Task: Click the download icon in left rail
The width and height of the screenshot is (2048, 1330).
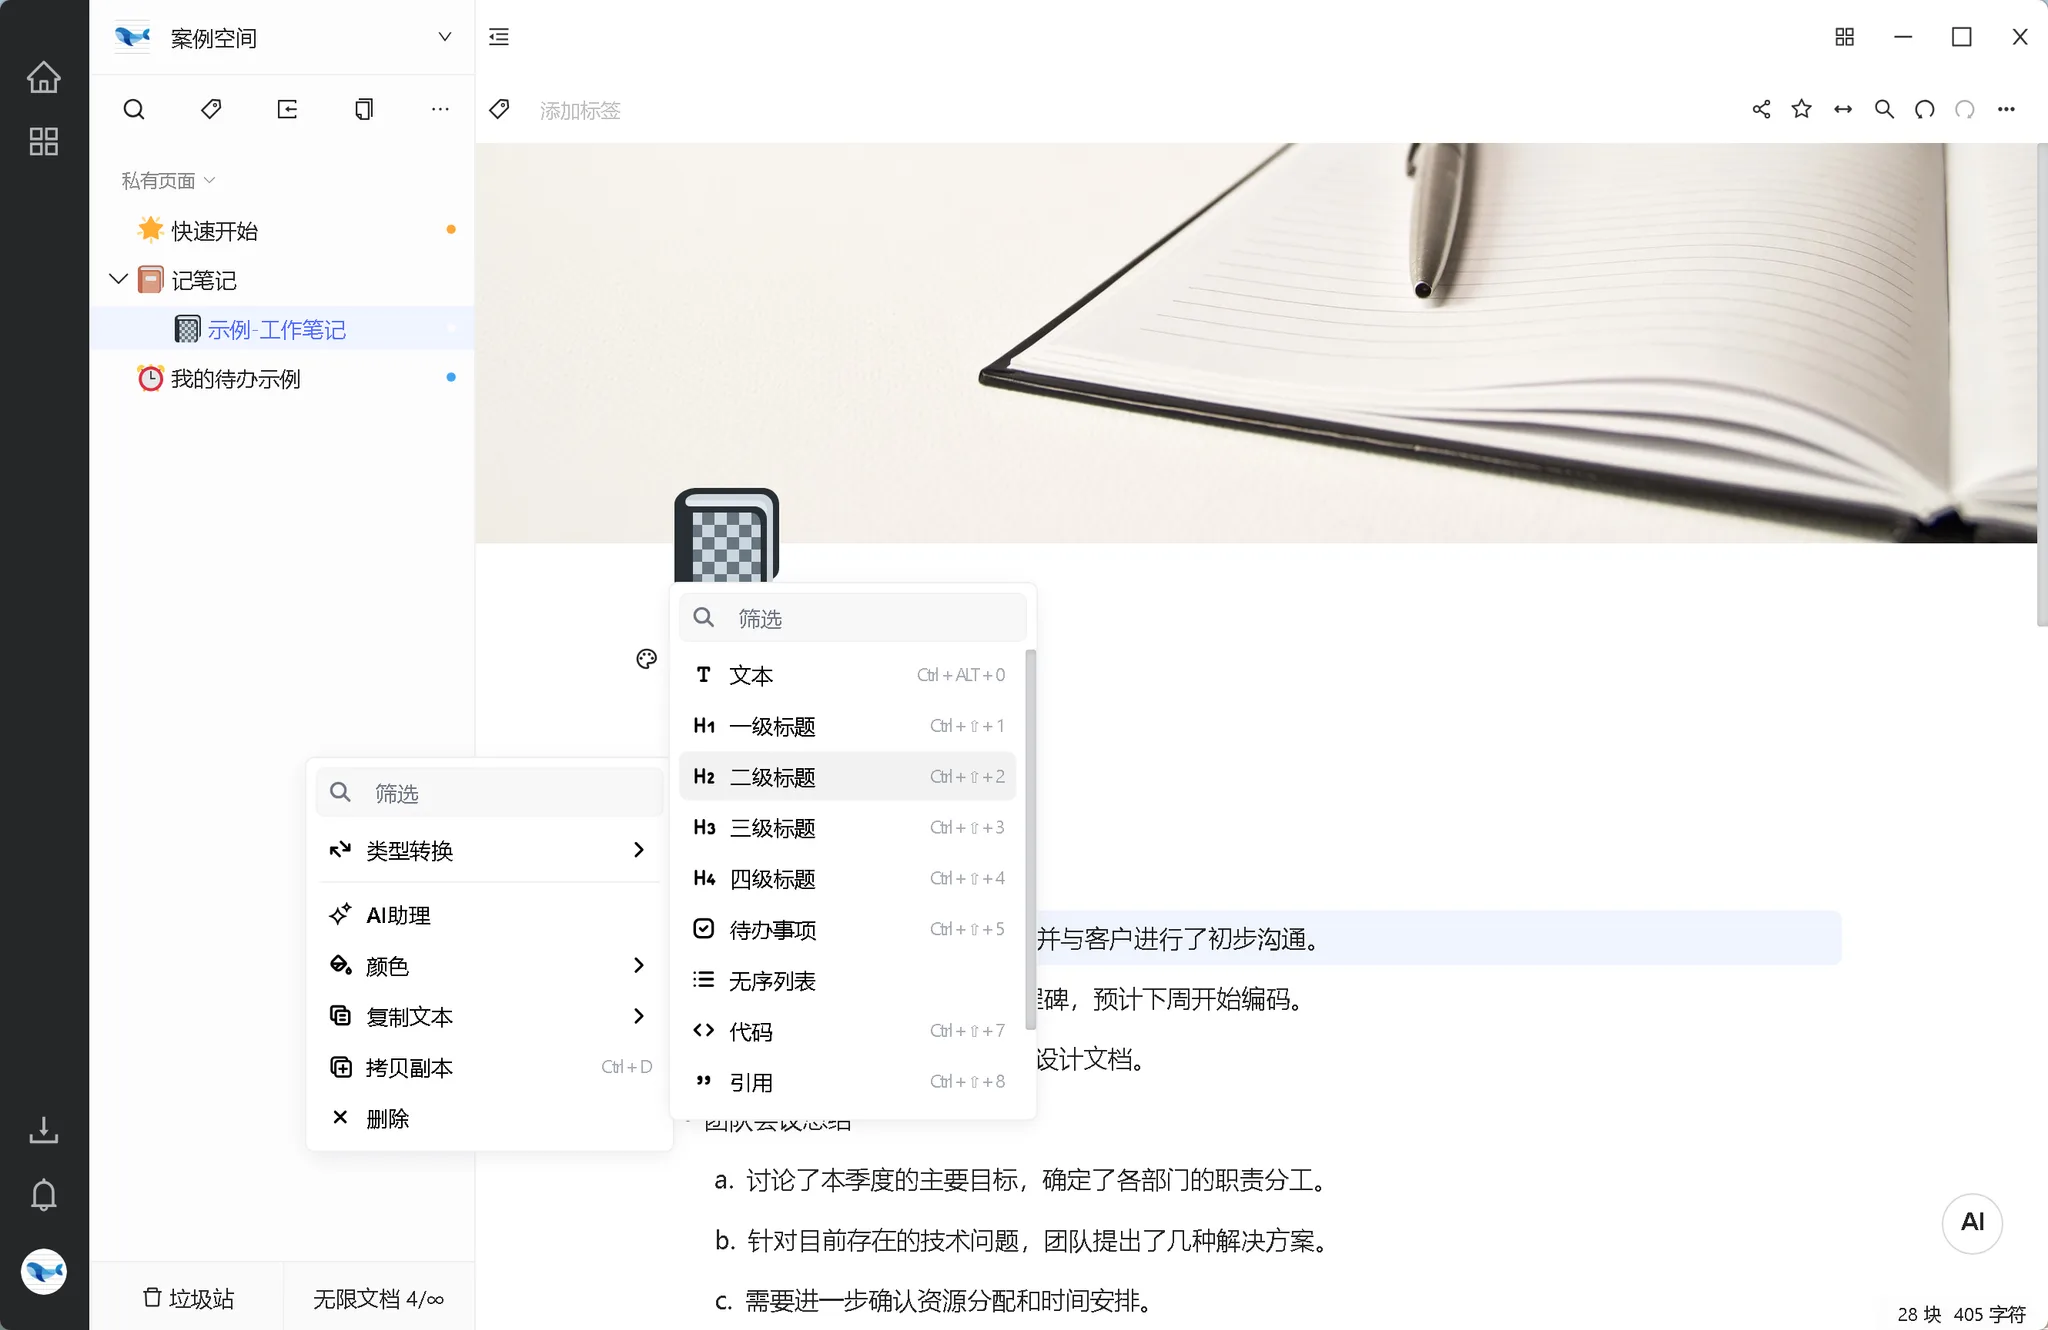Action: coord(43,1130)
